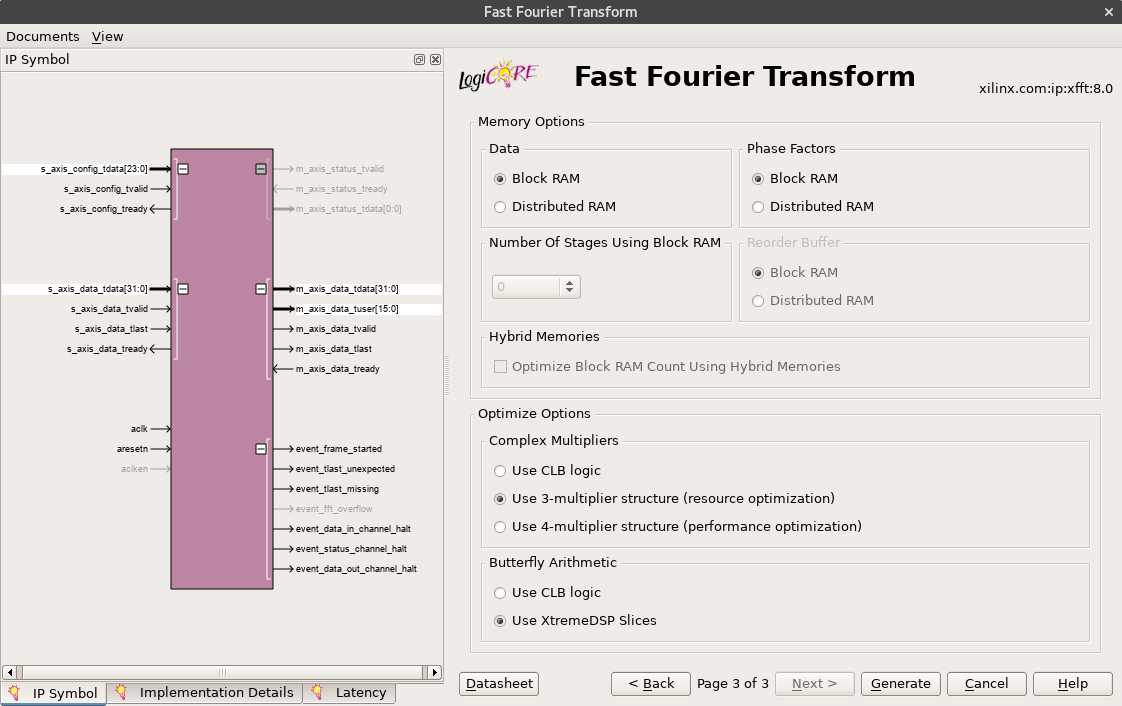This screenshot has width=1122, height=706.
Task: Click the LogiCORE logo
Action: coord(498,75)
